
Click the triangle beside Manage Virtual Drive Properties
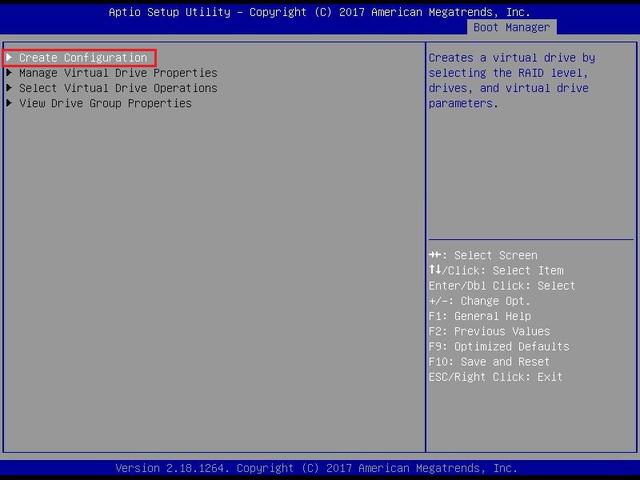pos(10,73)
